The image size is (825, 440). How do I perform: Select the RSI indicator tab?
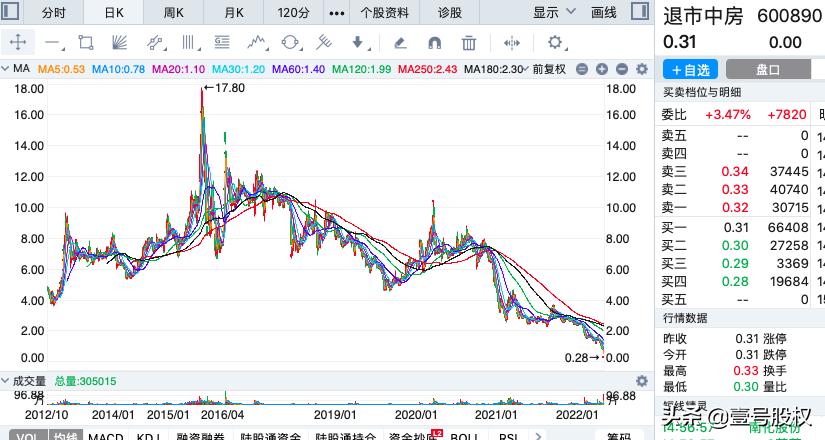pyautogui.click(x=509, y=436)
